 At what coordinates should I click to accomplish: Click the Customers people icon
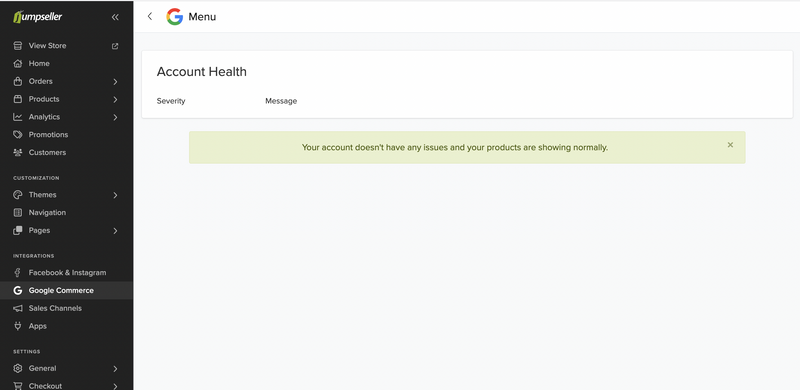(x=18, y=153)
